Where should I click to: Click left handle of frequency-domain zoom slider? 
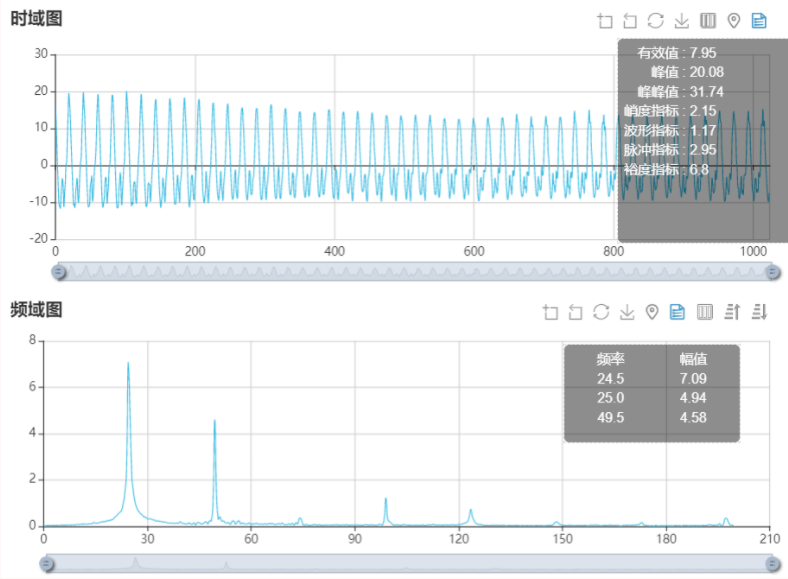[47, 564]
